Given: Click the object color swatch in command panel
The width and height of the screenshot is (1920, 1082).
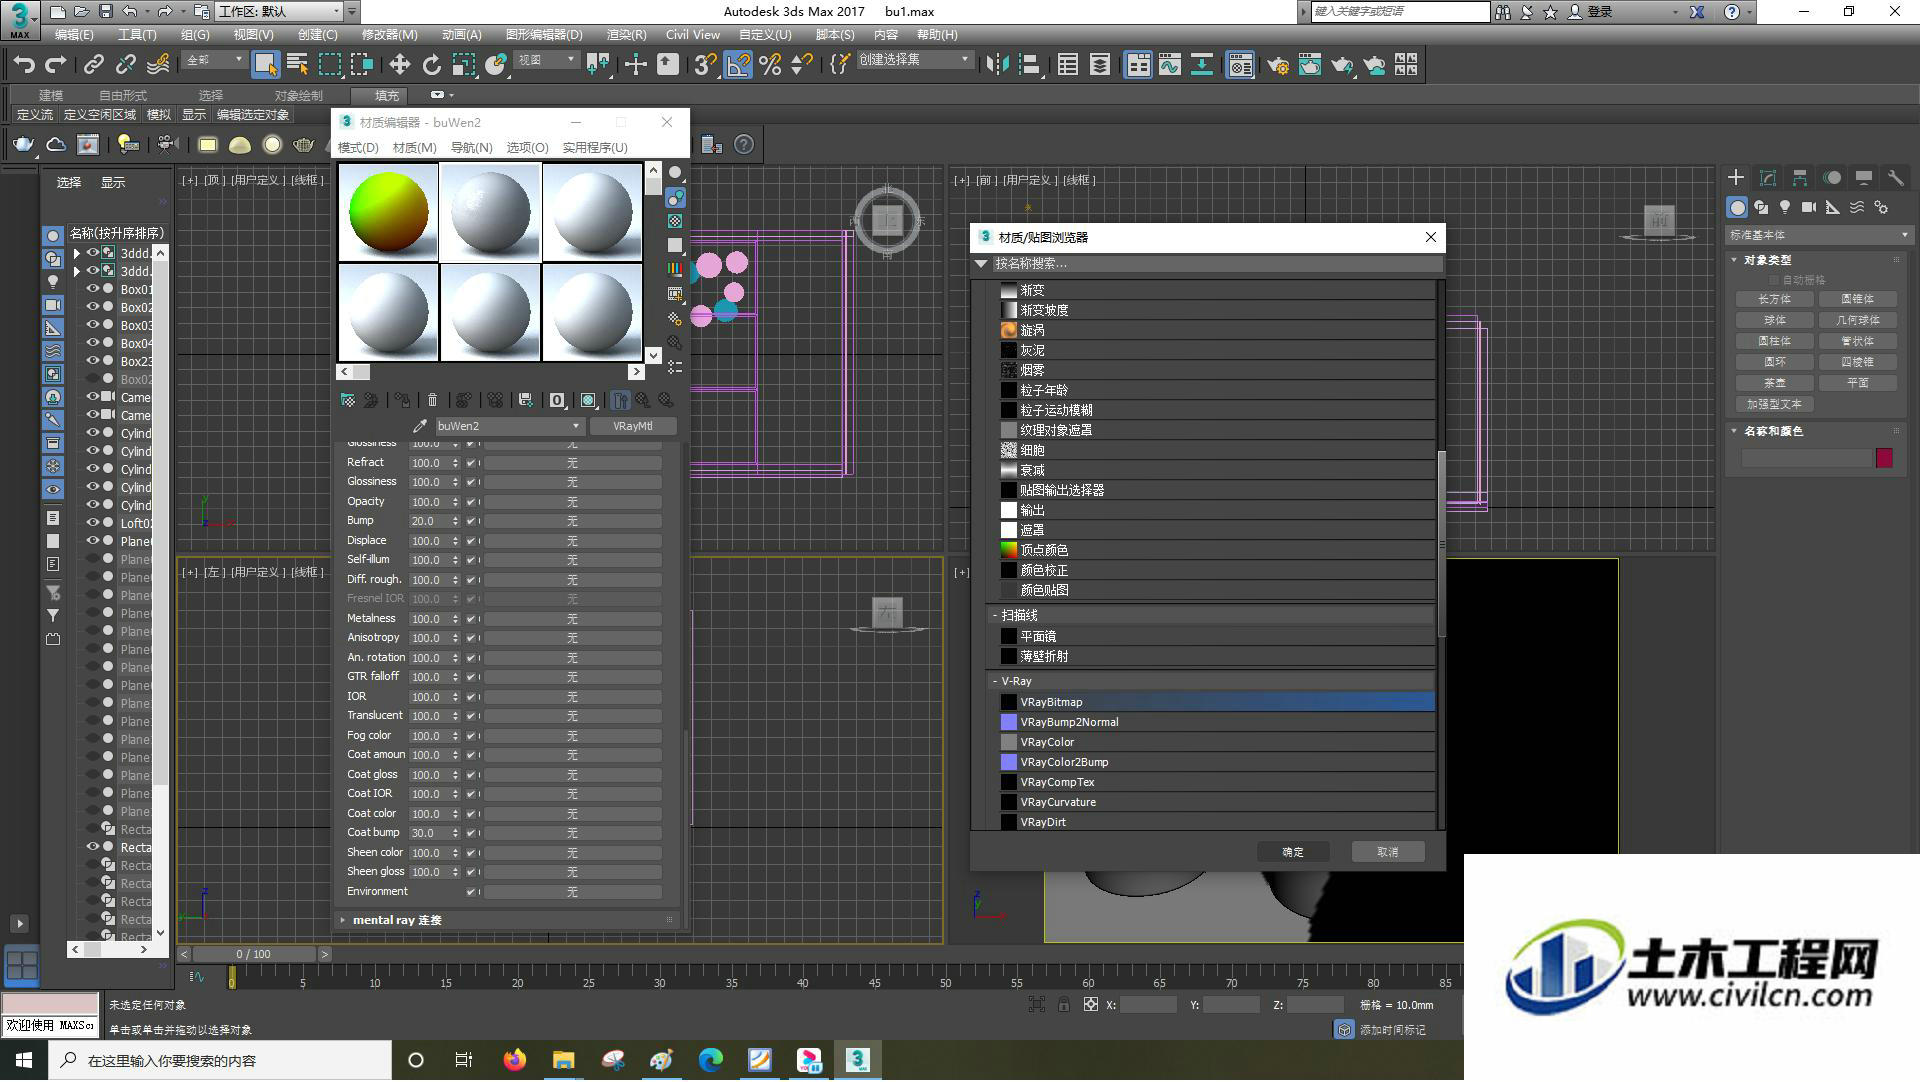Looking at the screenshot, I should 1884,458.
